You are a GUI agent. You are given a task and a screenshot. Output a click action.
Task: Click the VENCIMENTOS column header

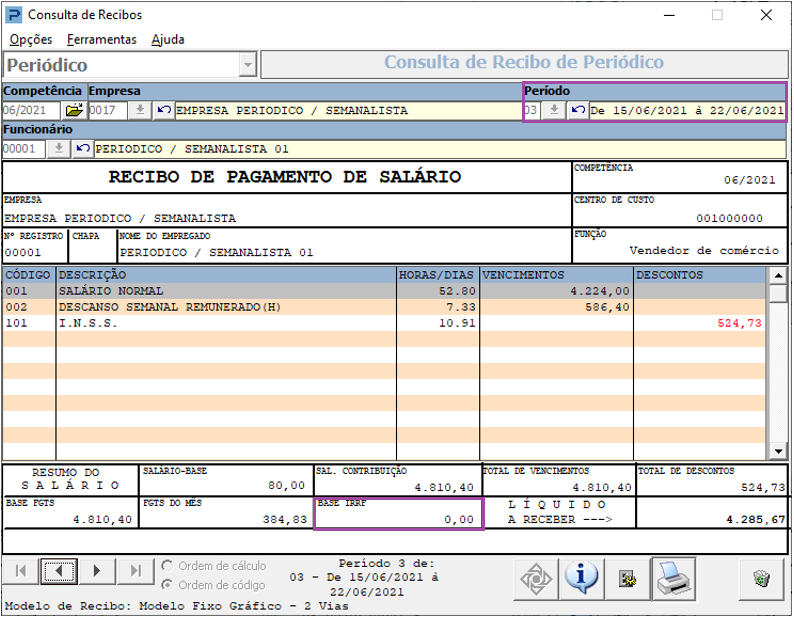(x=557, y=275)
